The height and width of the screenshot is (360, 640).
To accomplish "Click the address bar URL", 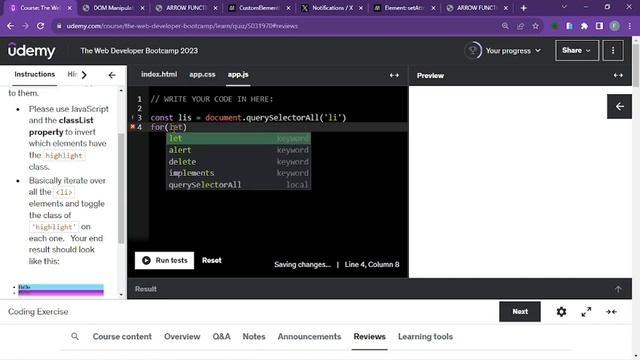I will 182,26.
